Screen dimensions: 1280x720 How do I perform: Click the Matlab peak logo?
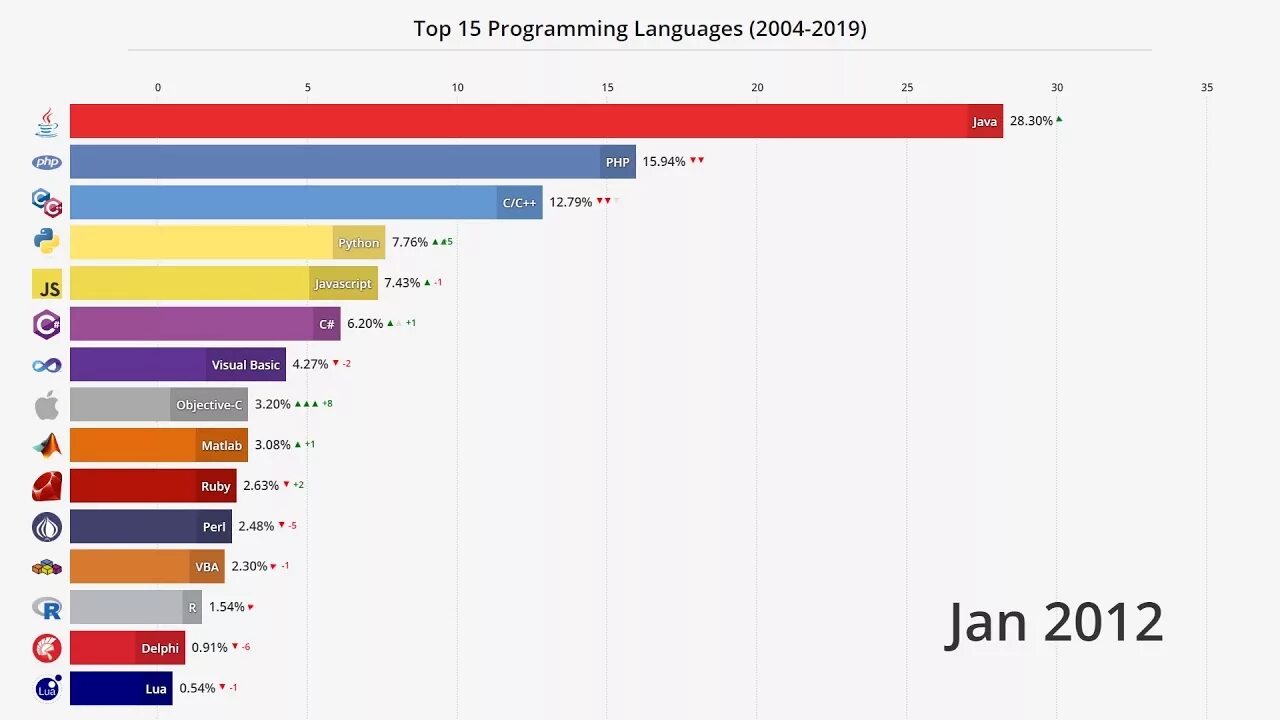coord(47,446)
